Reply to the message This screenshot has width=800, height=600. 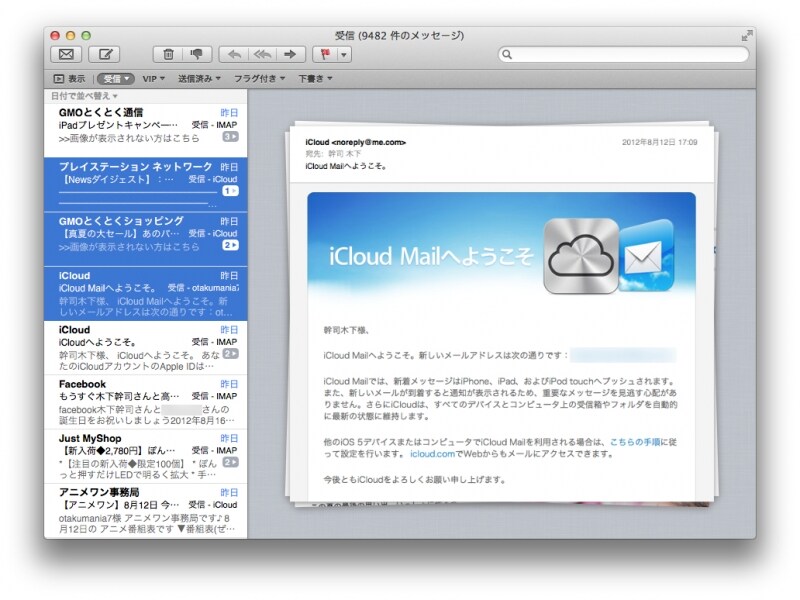coord(233,55)
